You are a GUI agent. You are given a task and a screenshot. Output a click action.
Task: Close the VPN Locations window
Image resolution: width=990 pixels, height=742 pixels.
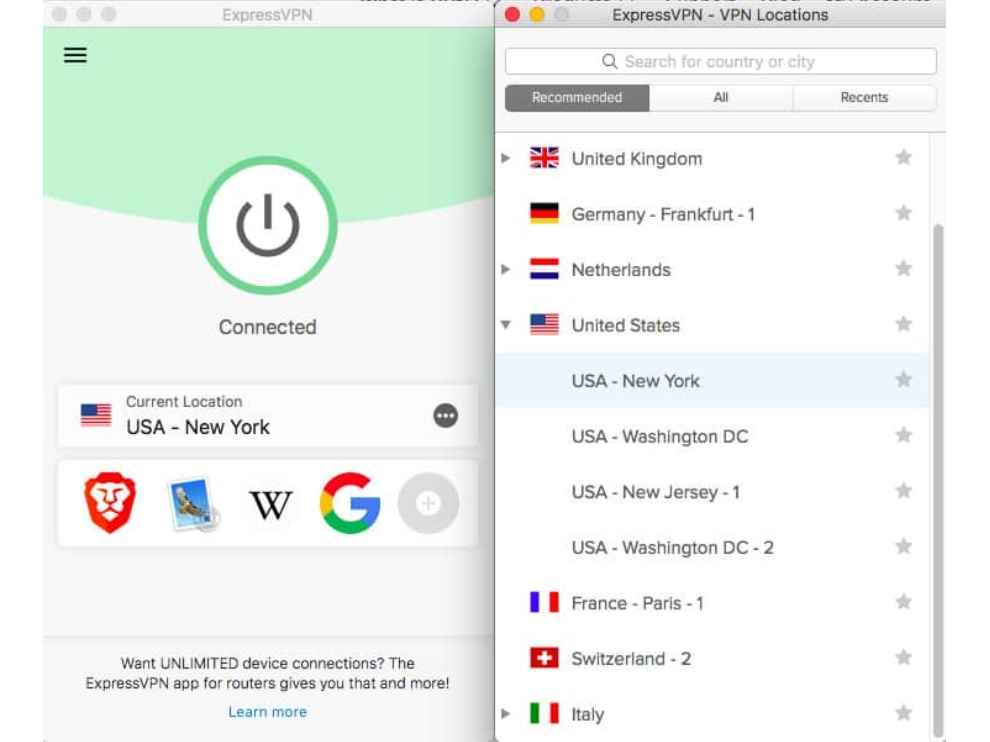coord(513,15)
